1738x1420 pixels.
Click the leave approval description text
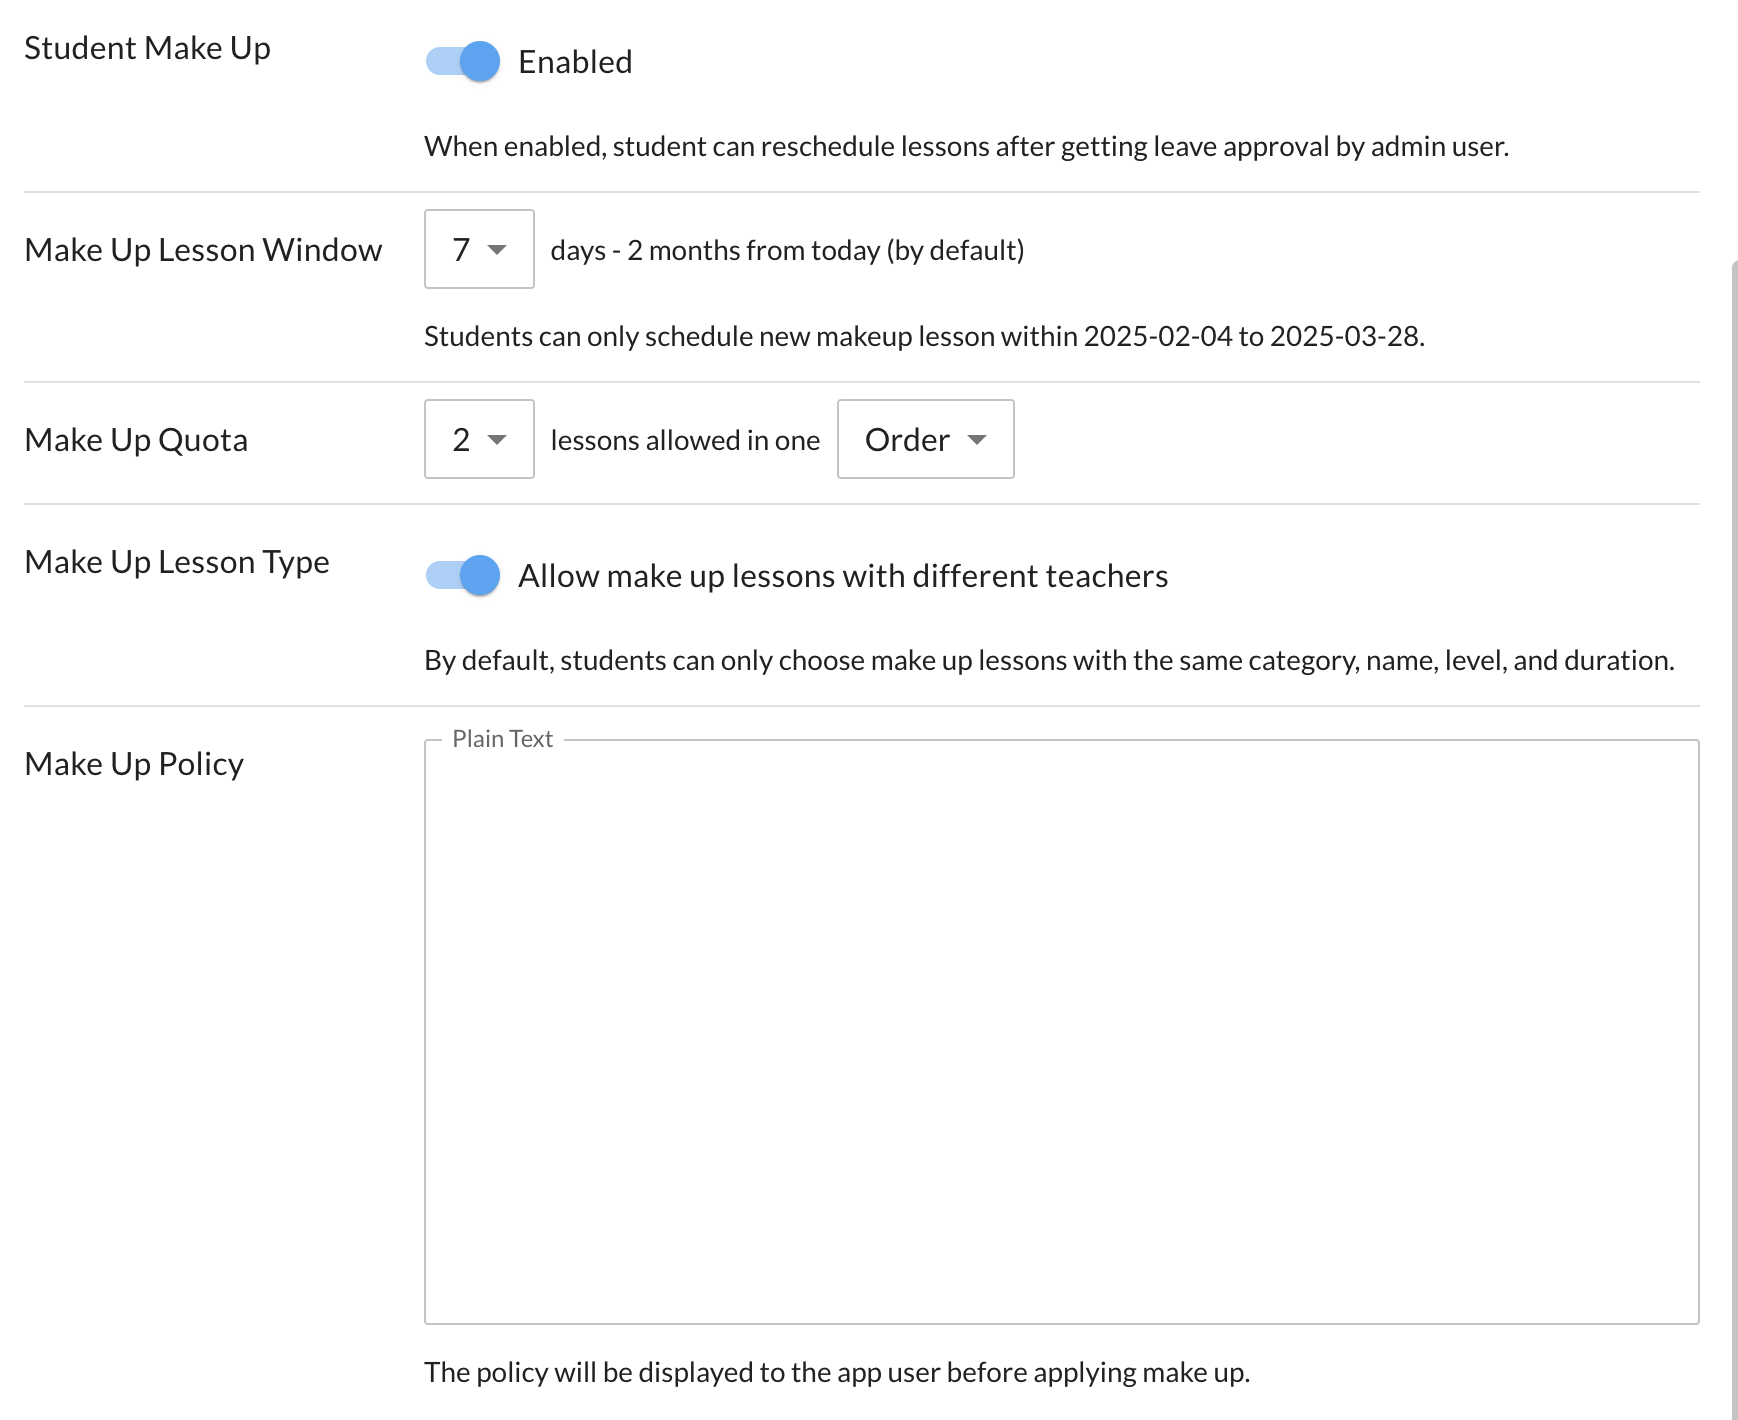pyautogui.click(x=966, y=146)
